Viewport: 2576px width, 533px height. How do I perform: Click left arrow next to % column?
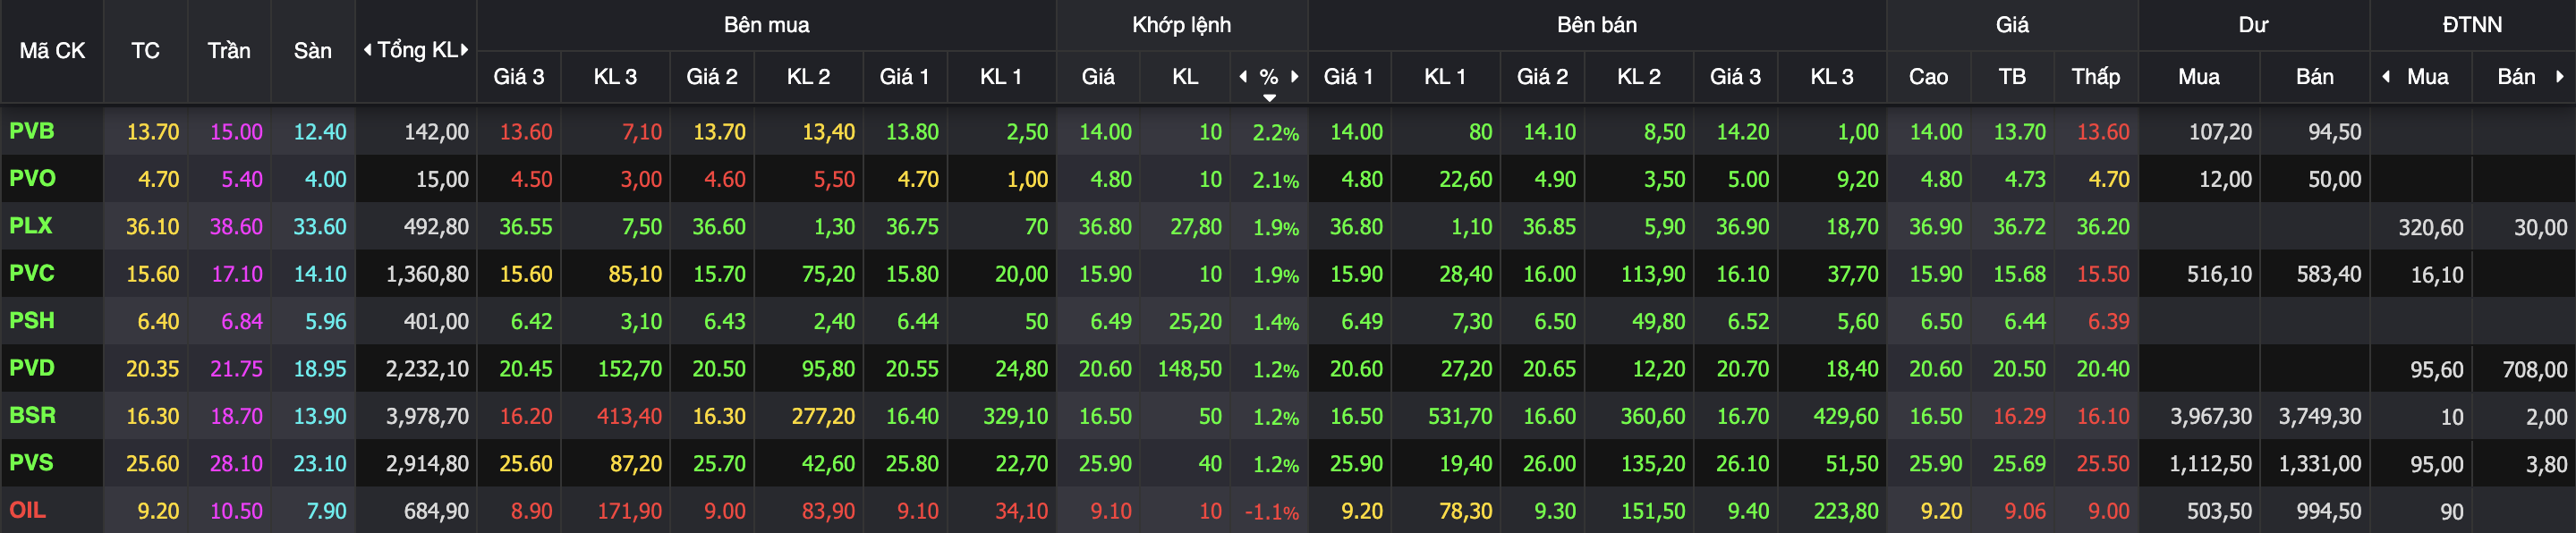(1243, 76)
